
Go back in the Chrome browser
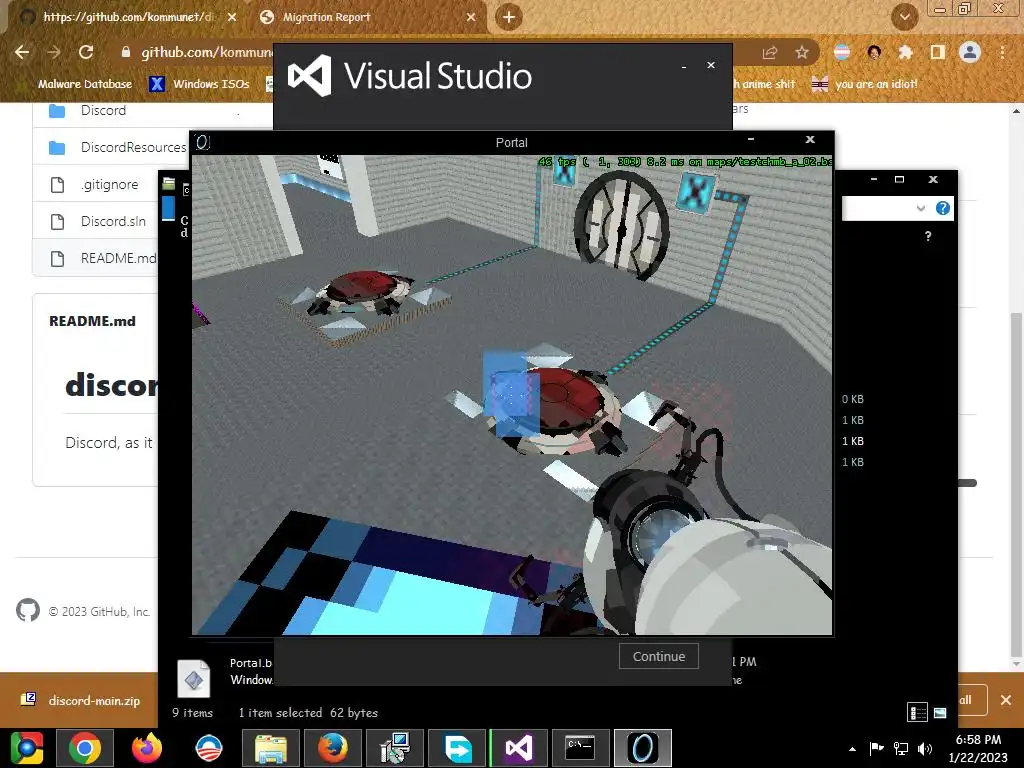(22, 52)
